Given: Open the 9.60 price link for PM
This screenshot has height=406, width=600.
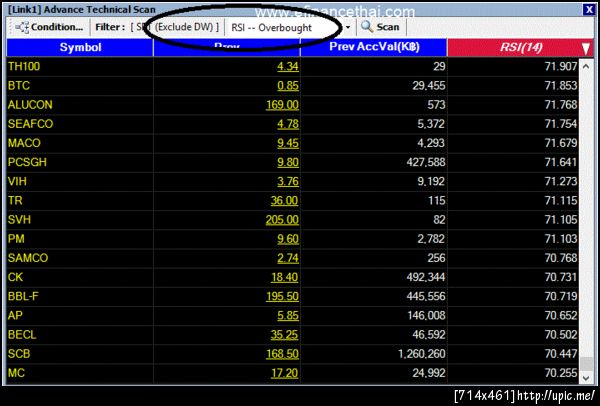Looking at the screenshot, I should 288,239.
